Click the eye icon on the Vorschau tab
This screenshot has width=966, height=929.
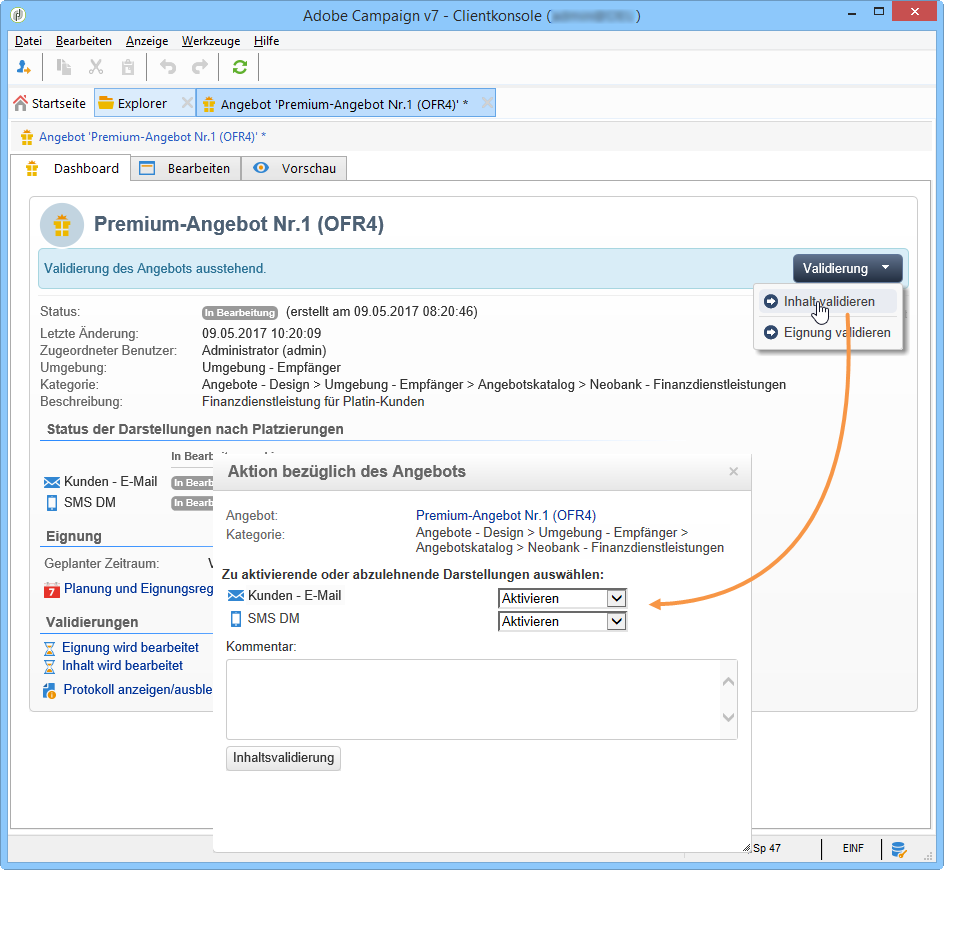tap(261, 168)
